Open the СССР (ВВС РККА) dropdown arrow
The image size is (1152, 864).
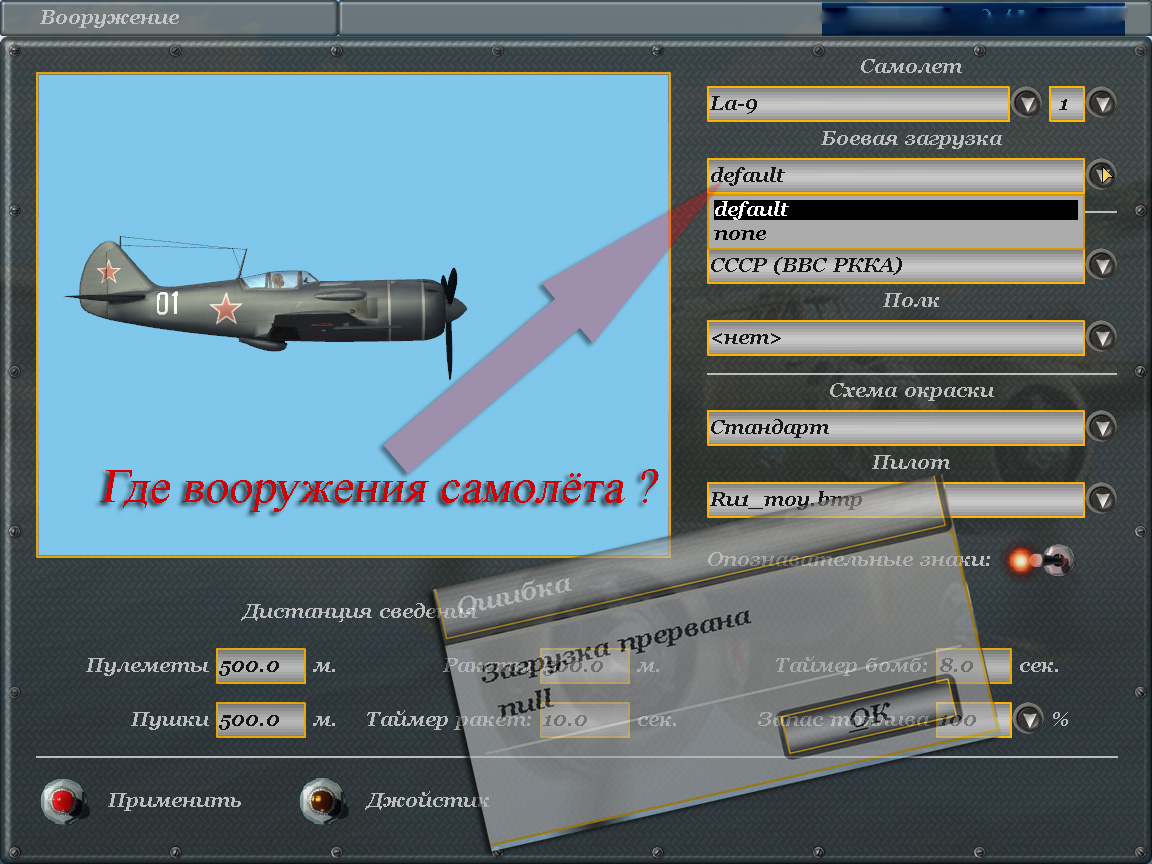tap(1102, 264)
